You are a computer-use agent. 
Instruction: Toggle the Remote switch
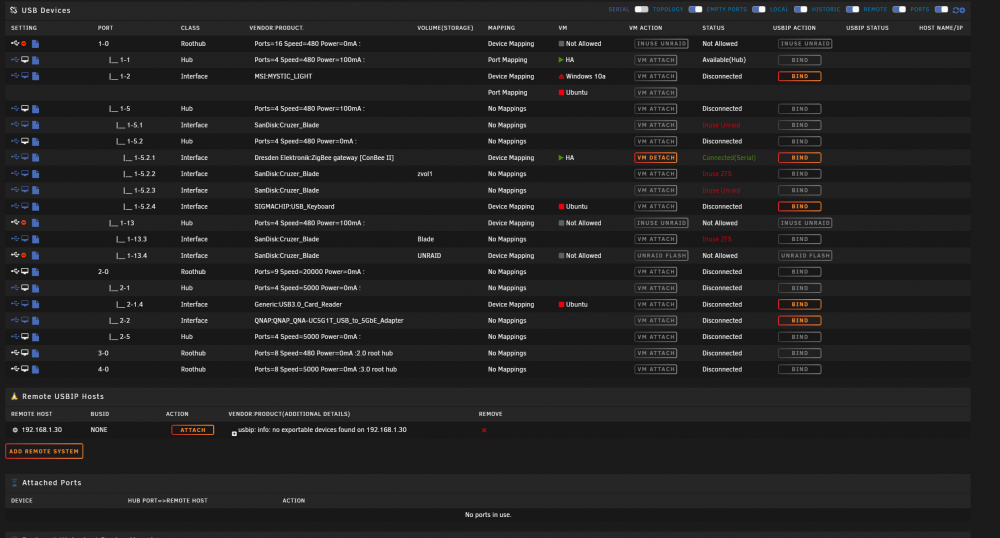899,10
